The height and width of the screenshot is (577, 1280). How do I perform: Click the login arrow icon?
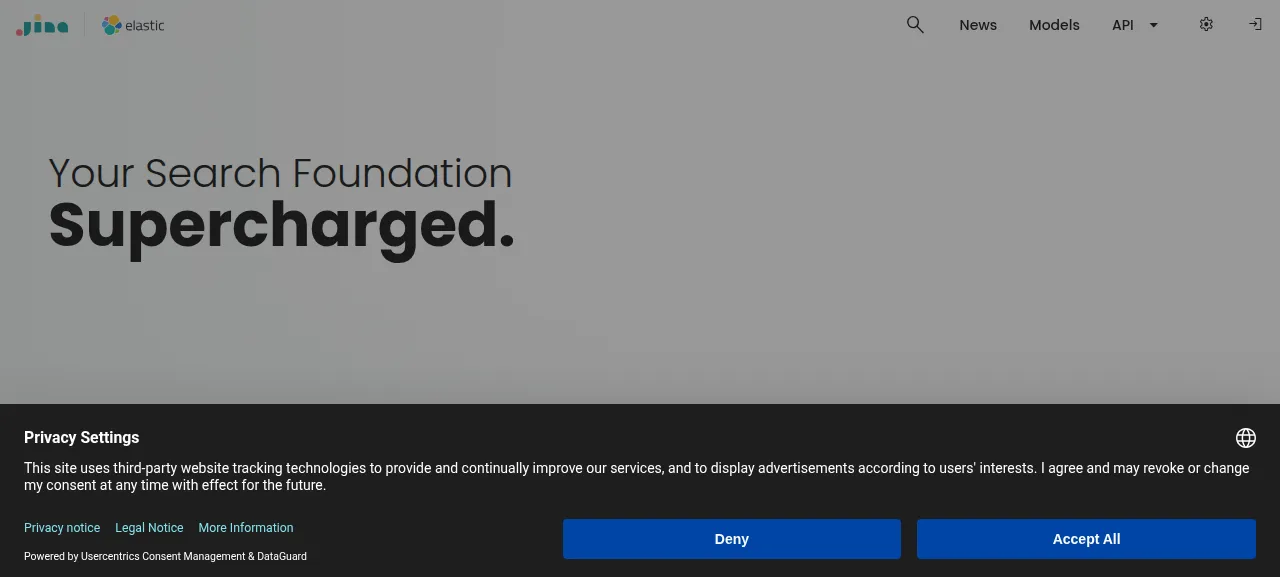1255,25
